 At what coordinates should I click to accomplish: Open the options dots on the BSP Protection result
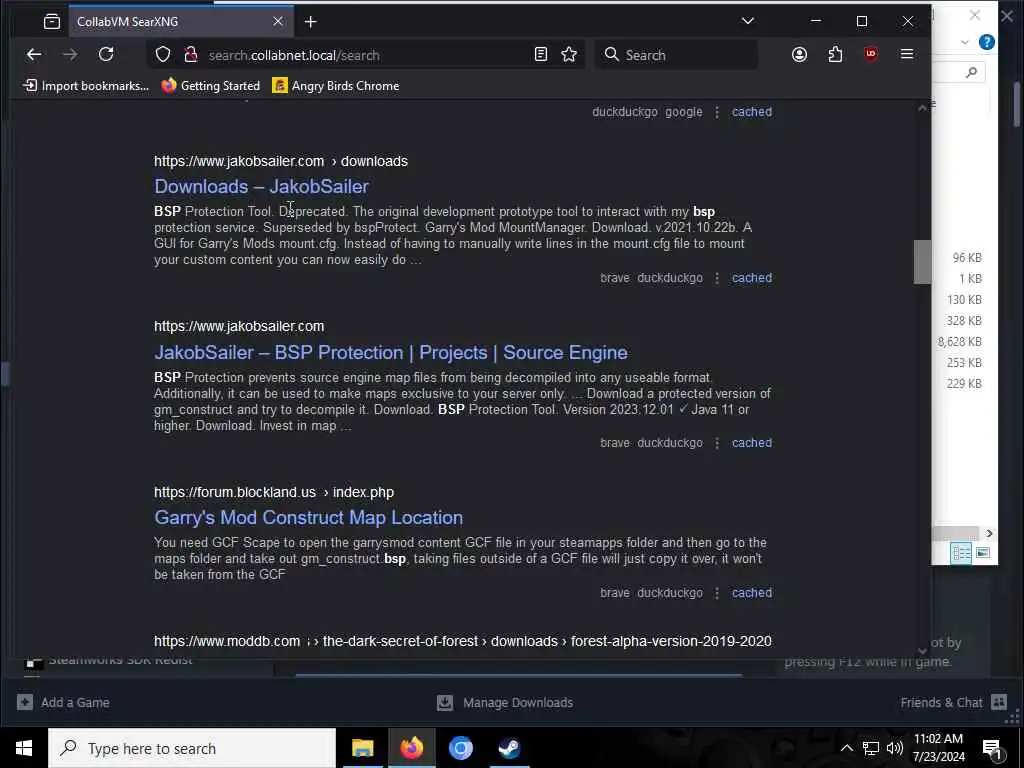(x=717, y=443)
